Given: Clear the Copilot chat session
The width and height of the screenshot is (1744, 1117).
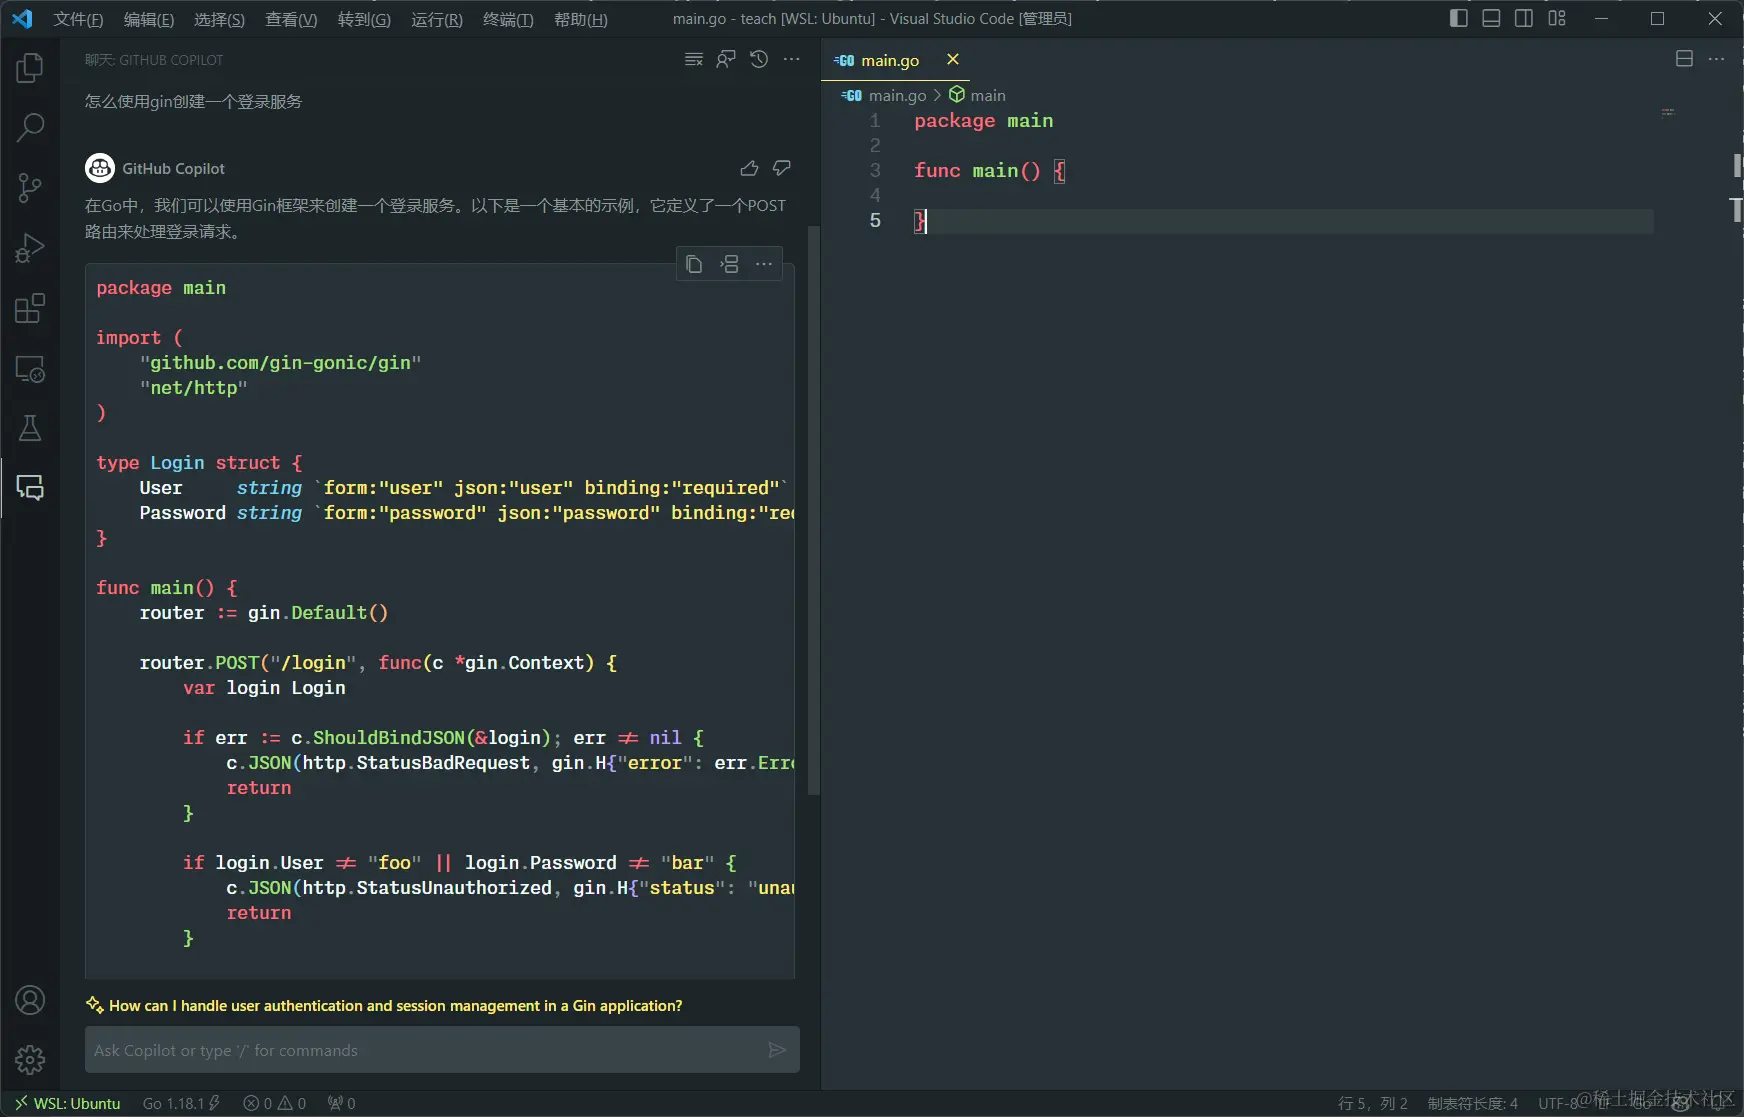Looking at the screenshot, I should pos(694,60).
